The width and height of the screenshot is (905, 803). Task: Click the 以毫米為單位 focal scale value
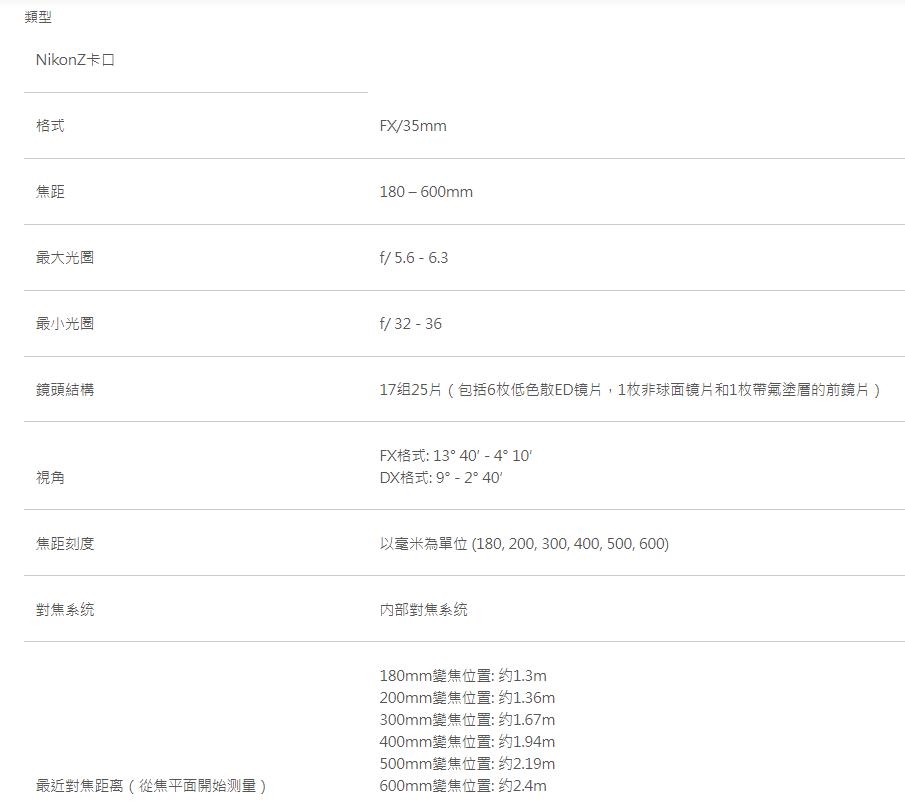point(524,544)
